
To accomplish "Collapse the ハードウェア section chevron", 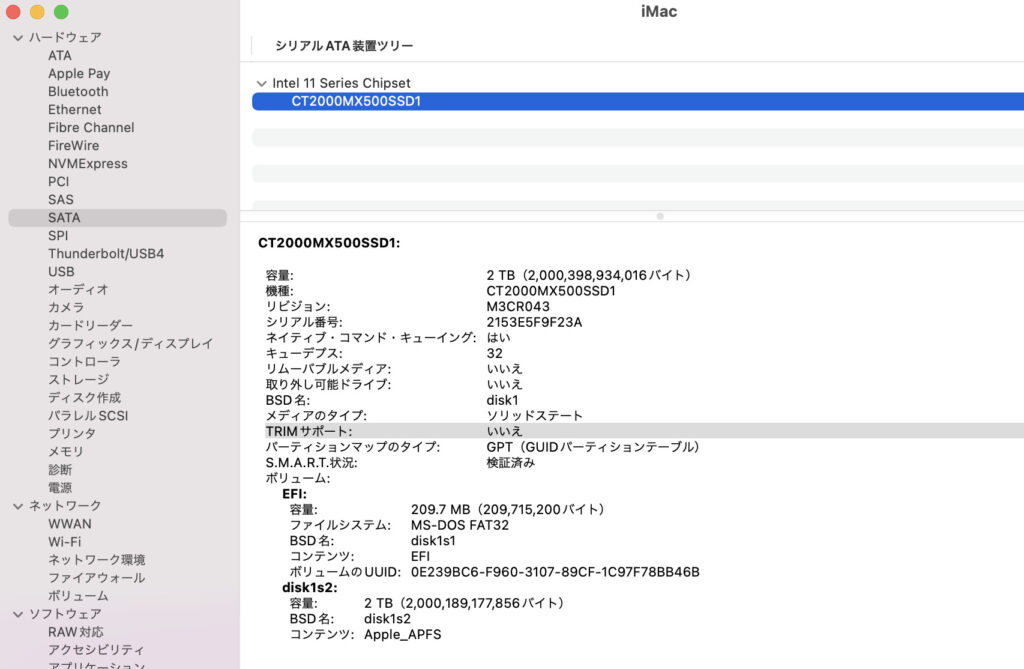I will click(x=18, y=38).
